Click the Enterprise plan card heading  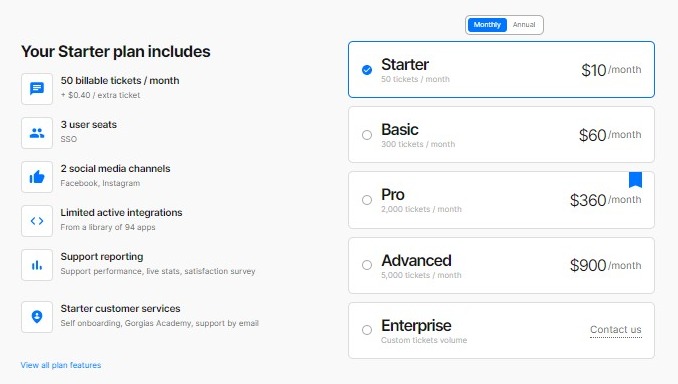pyautogui.click(x=416, y=325)
